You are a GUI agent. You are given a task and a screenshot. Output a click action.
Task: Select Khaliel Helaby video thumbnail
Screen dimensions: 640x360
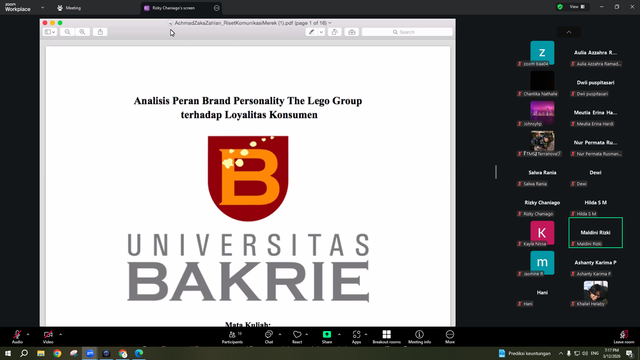tap(595, 293)
